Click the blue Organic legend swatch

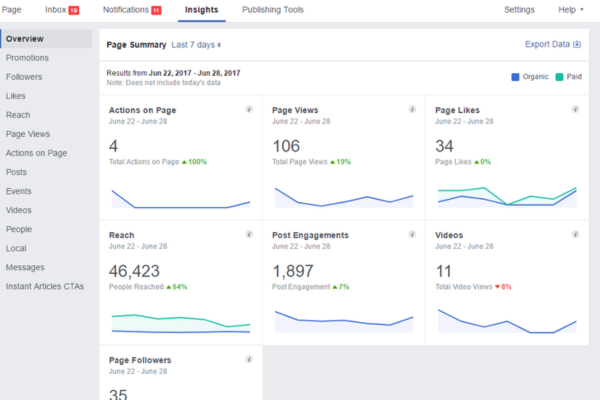(x=515, y=77)
